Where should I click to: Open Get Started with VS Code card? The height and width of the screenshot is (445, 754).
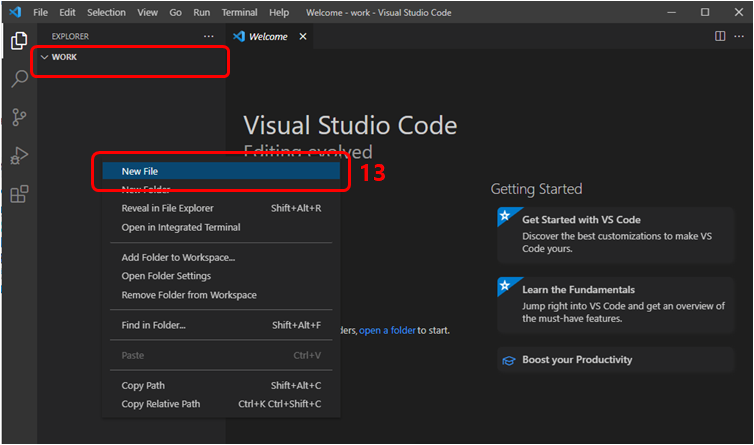[616, 235]
